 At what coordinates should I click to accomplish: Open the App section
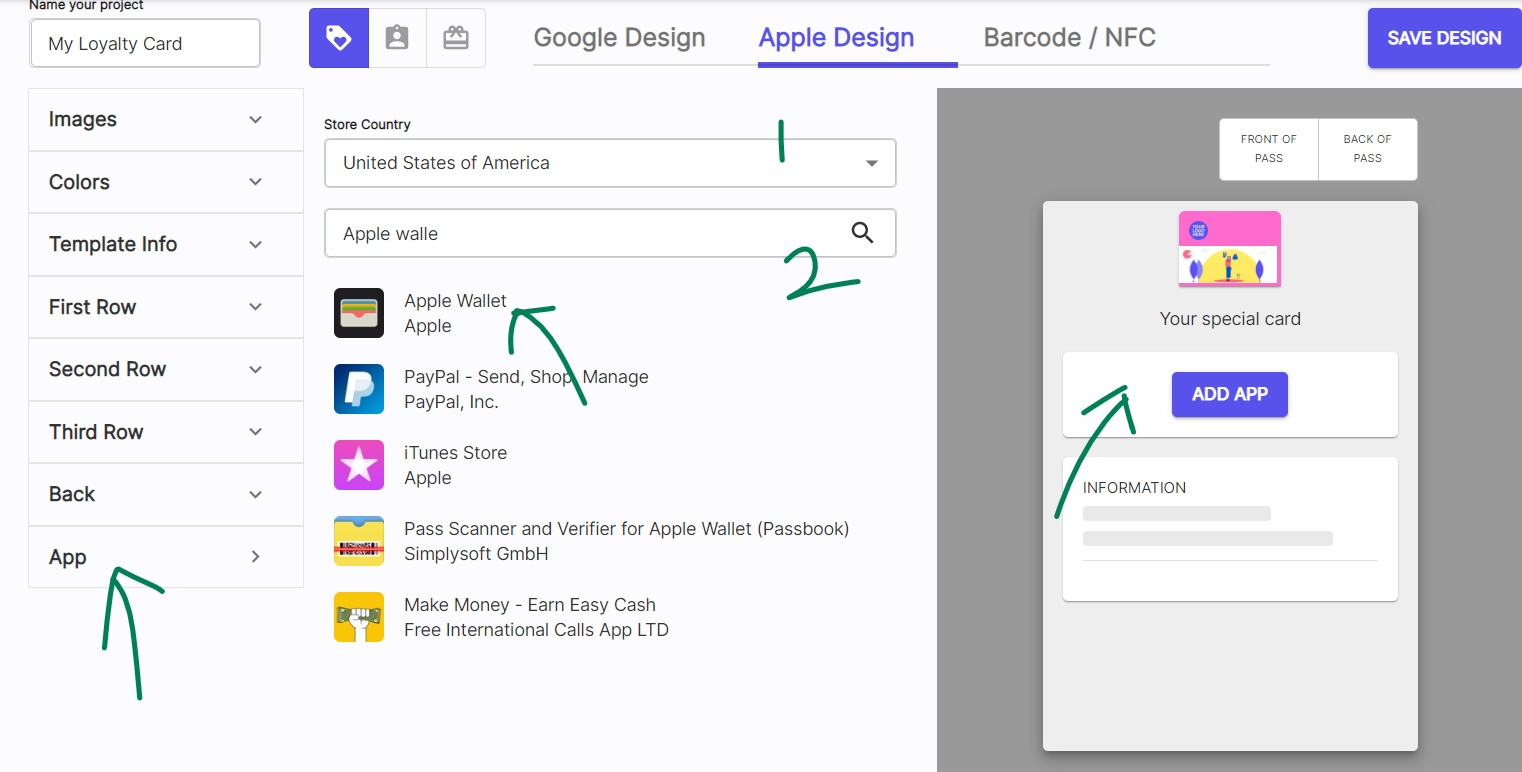tap(166, 557)
